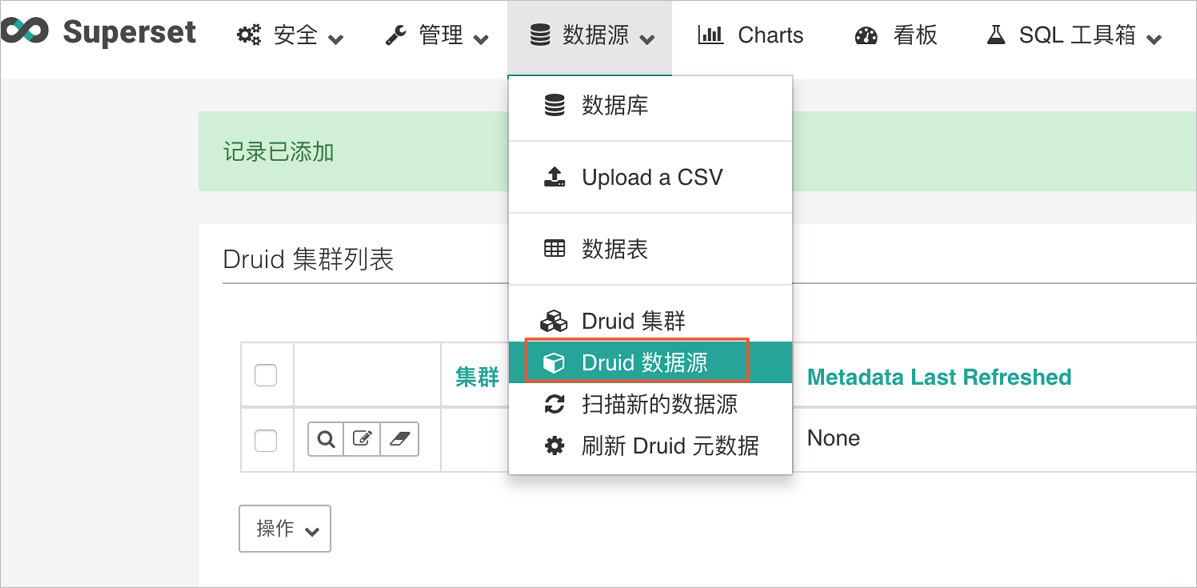Click the table grid icon beside 数据表
1197x588 pixels.
554,248
